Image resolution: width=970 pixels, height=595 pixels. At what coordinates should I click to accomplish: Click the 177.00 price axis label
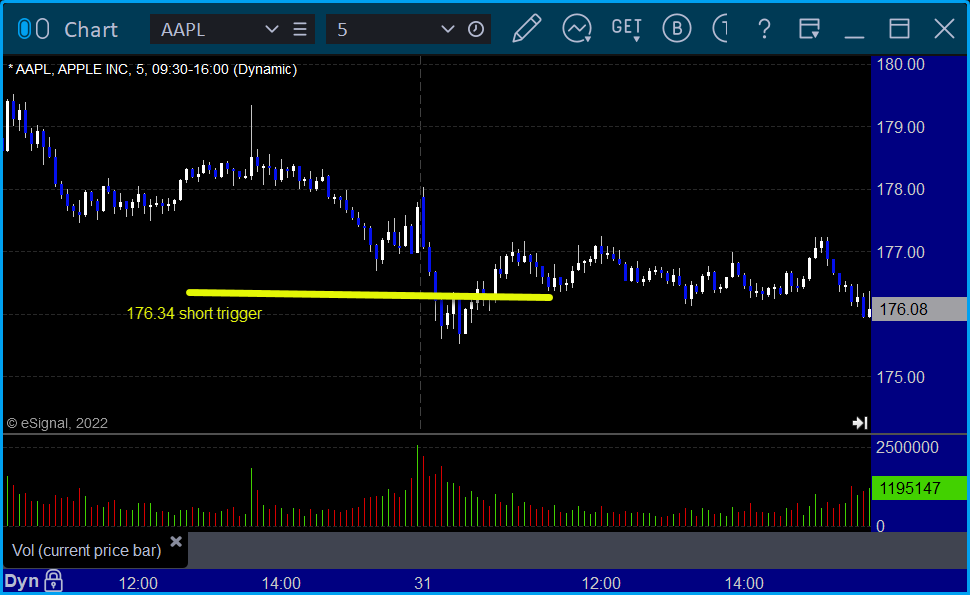(901, 252)
